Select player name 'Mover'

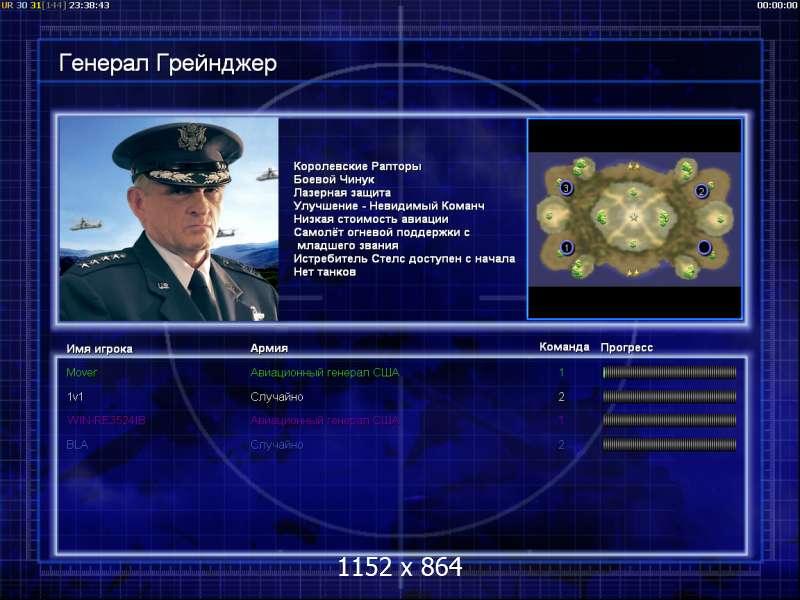pos(82,372)
